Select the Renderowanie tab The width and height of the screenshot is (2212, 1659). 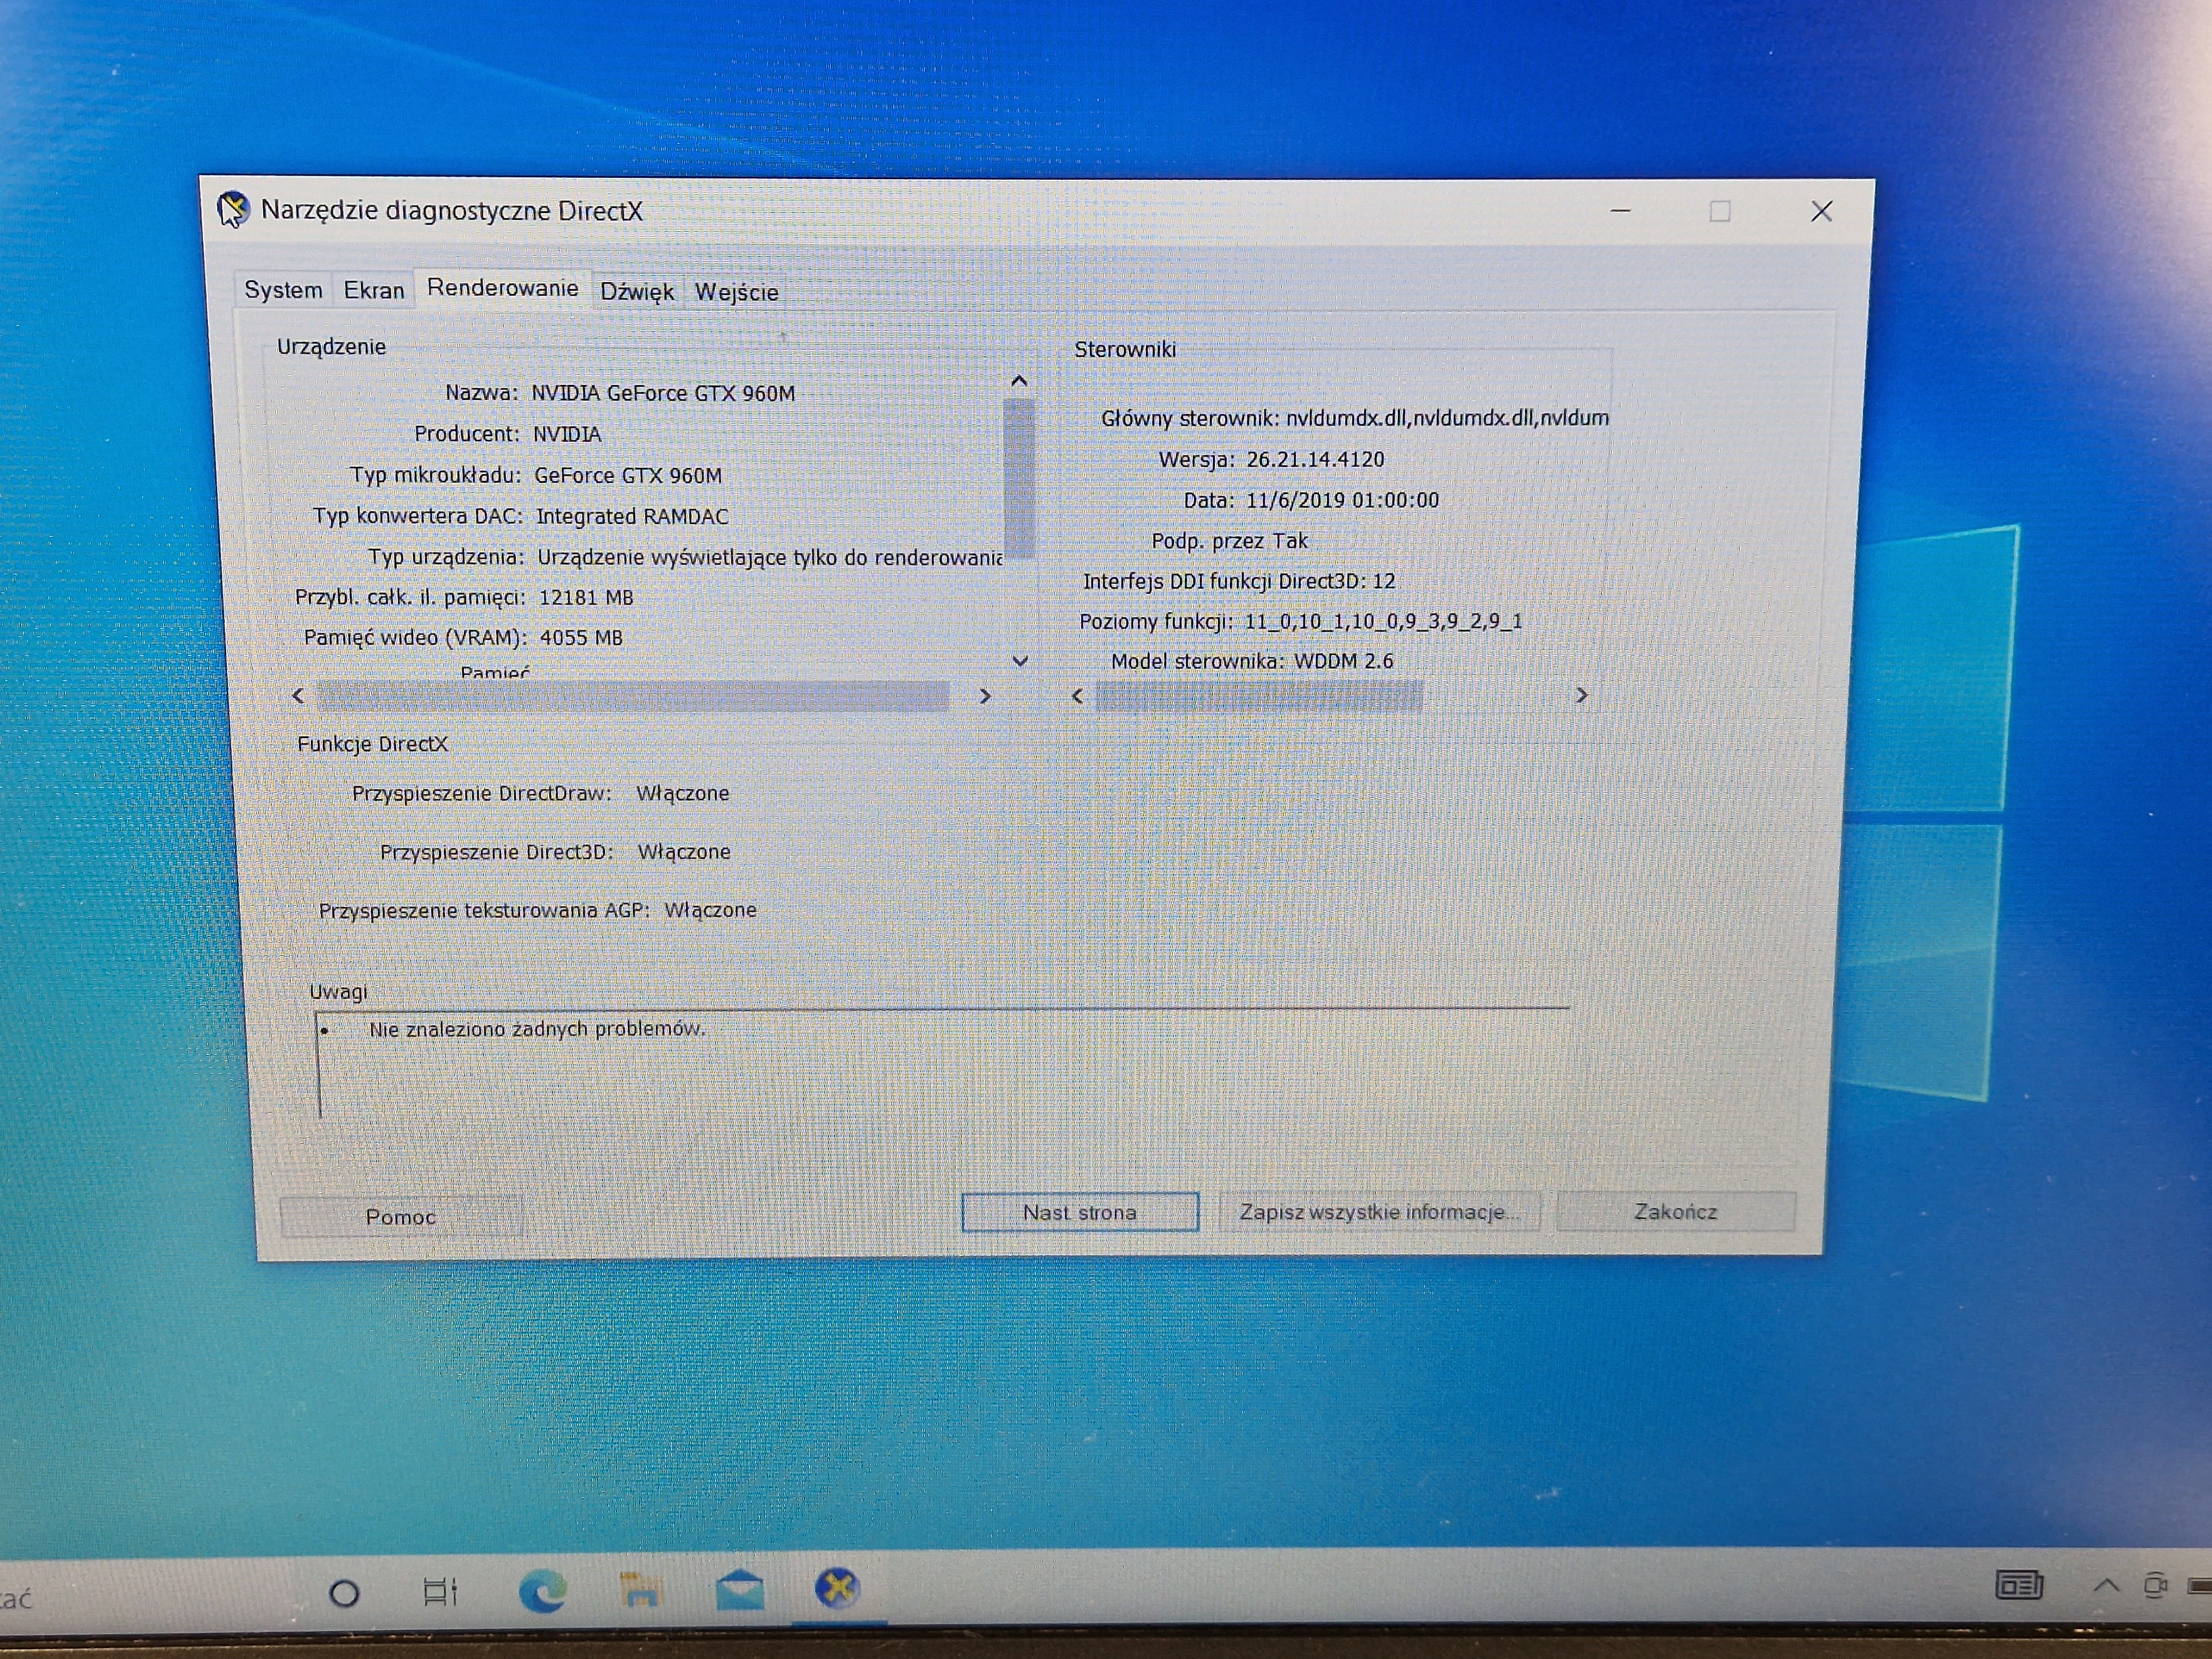click(502, 288)
